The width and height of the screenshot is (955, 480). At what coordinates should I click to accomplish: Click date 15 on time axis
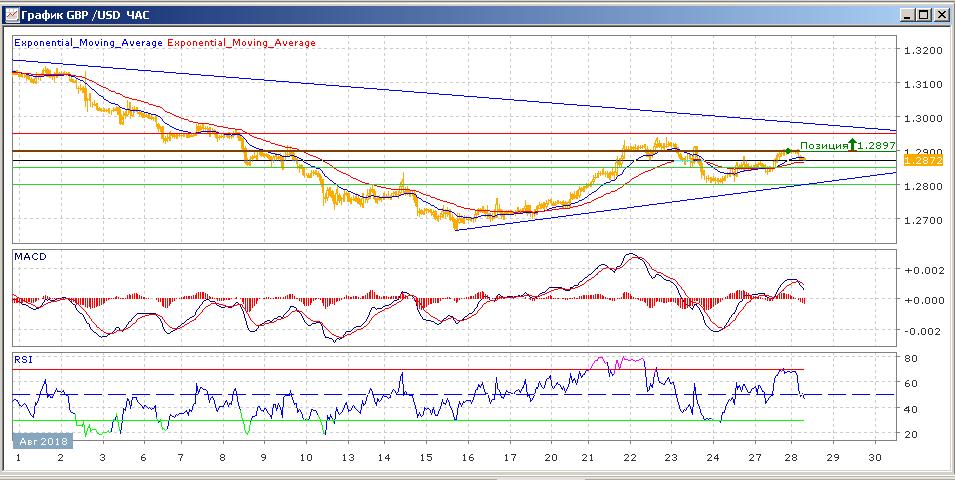click(x=426, y=457)
